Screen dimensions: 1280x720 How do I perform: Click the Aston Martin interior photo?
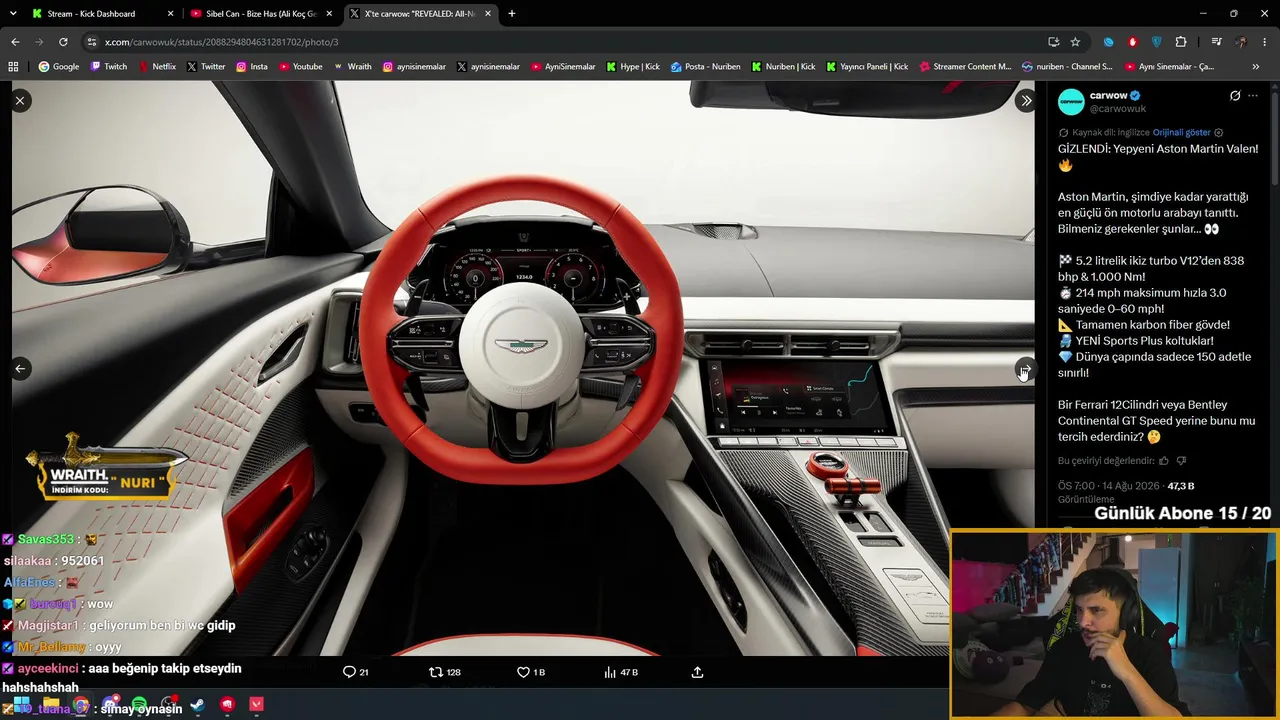click(x=523, y=368)
